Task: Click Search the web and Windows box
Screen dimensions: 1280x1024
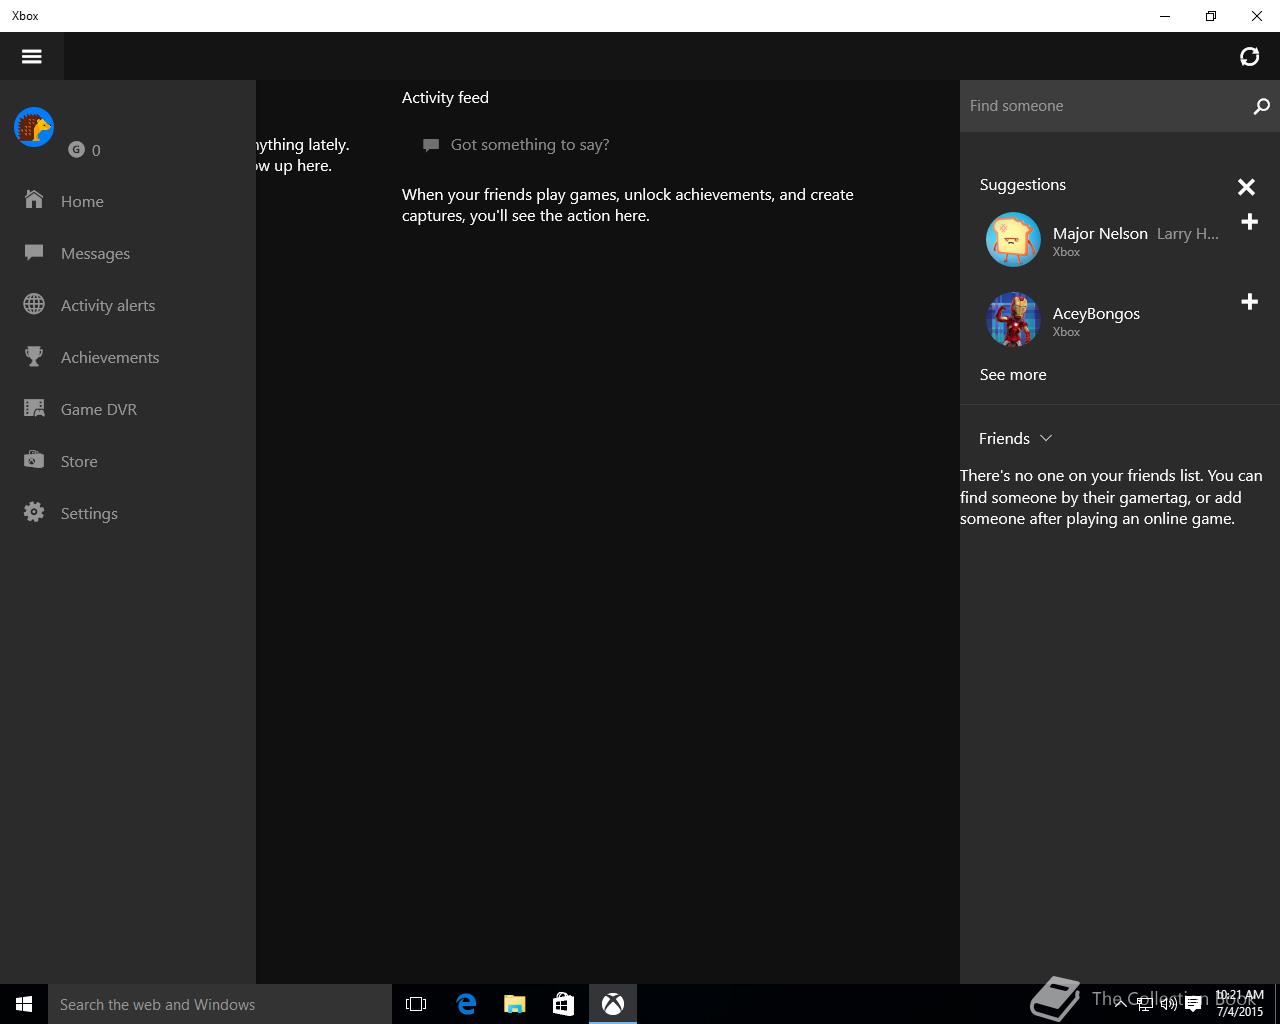Action: (220, 1004)
